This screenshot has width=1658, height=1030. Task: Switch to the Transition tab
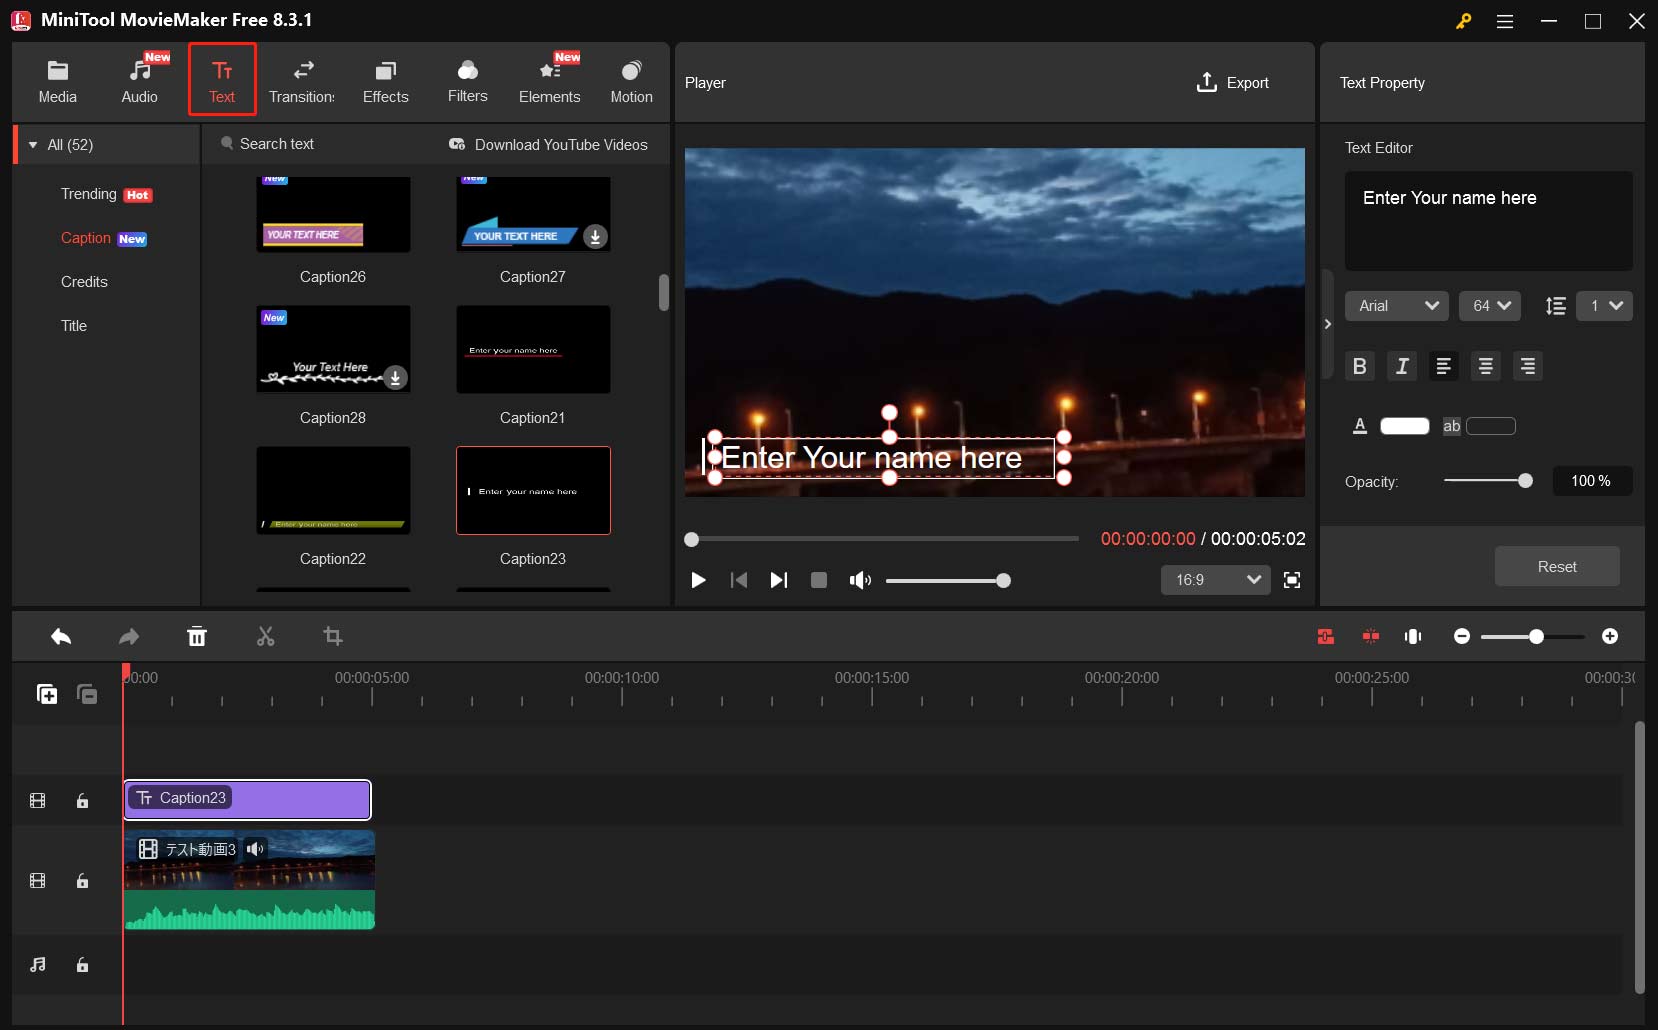(x=302, y=82)
